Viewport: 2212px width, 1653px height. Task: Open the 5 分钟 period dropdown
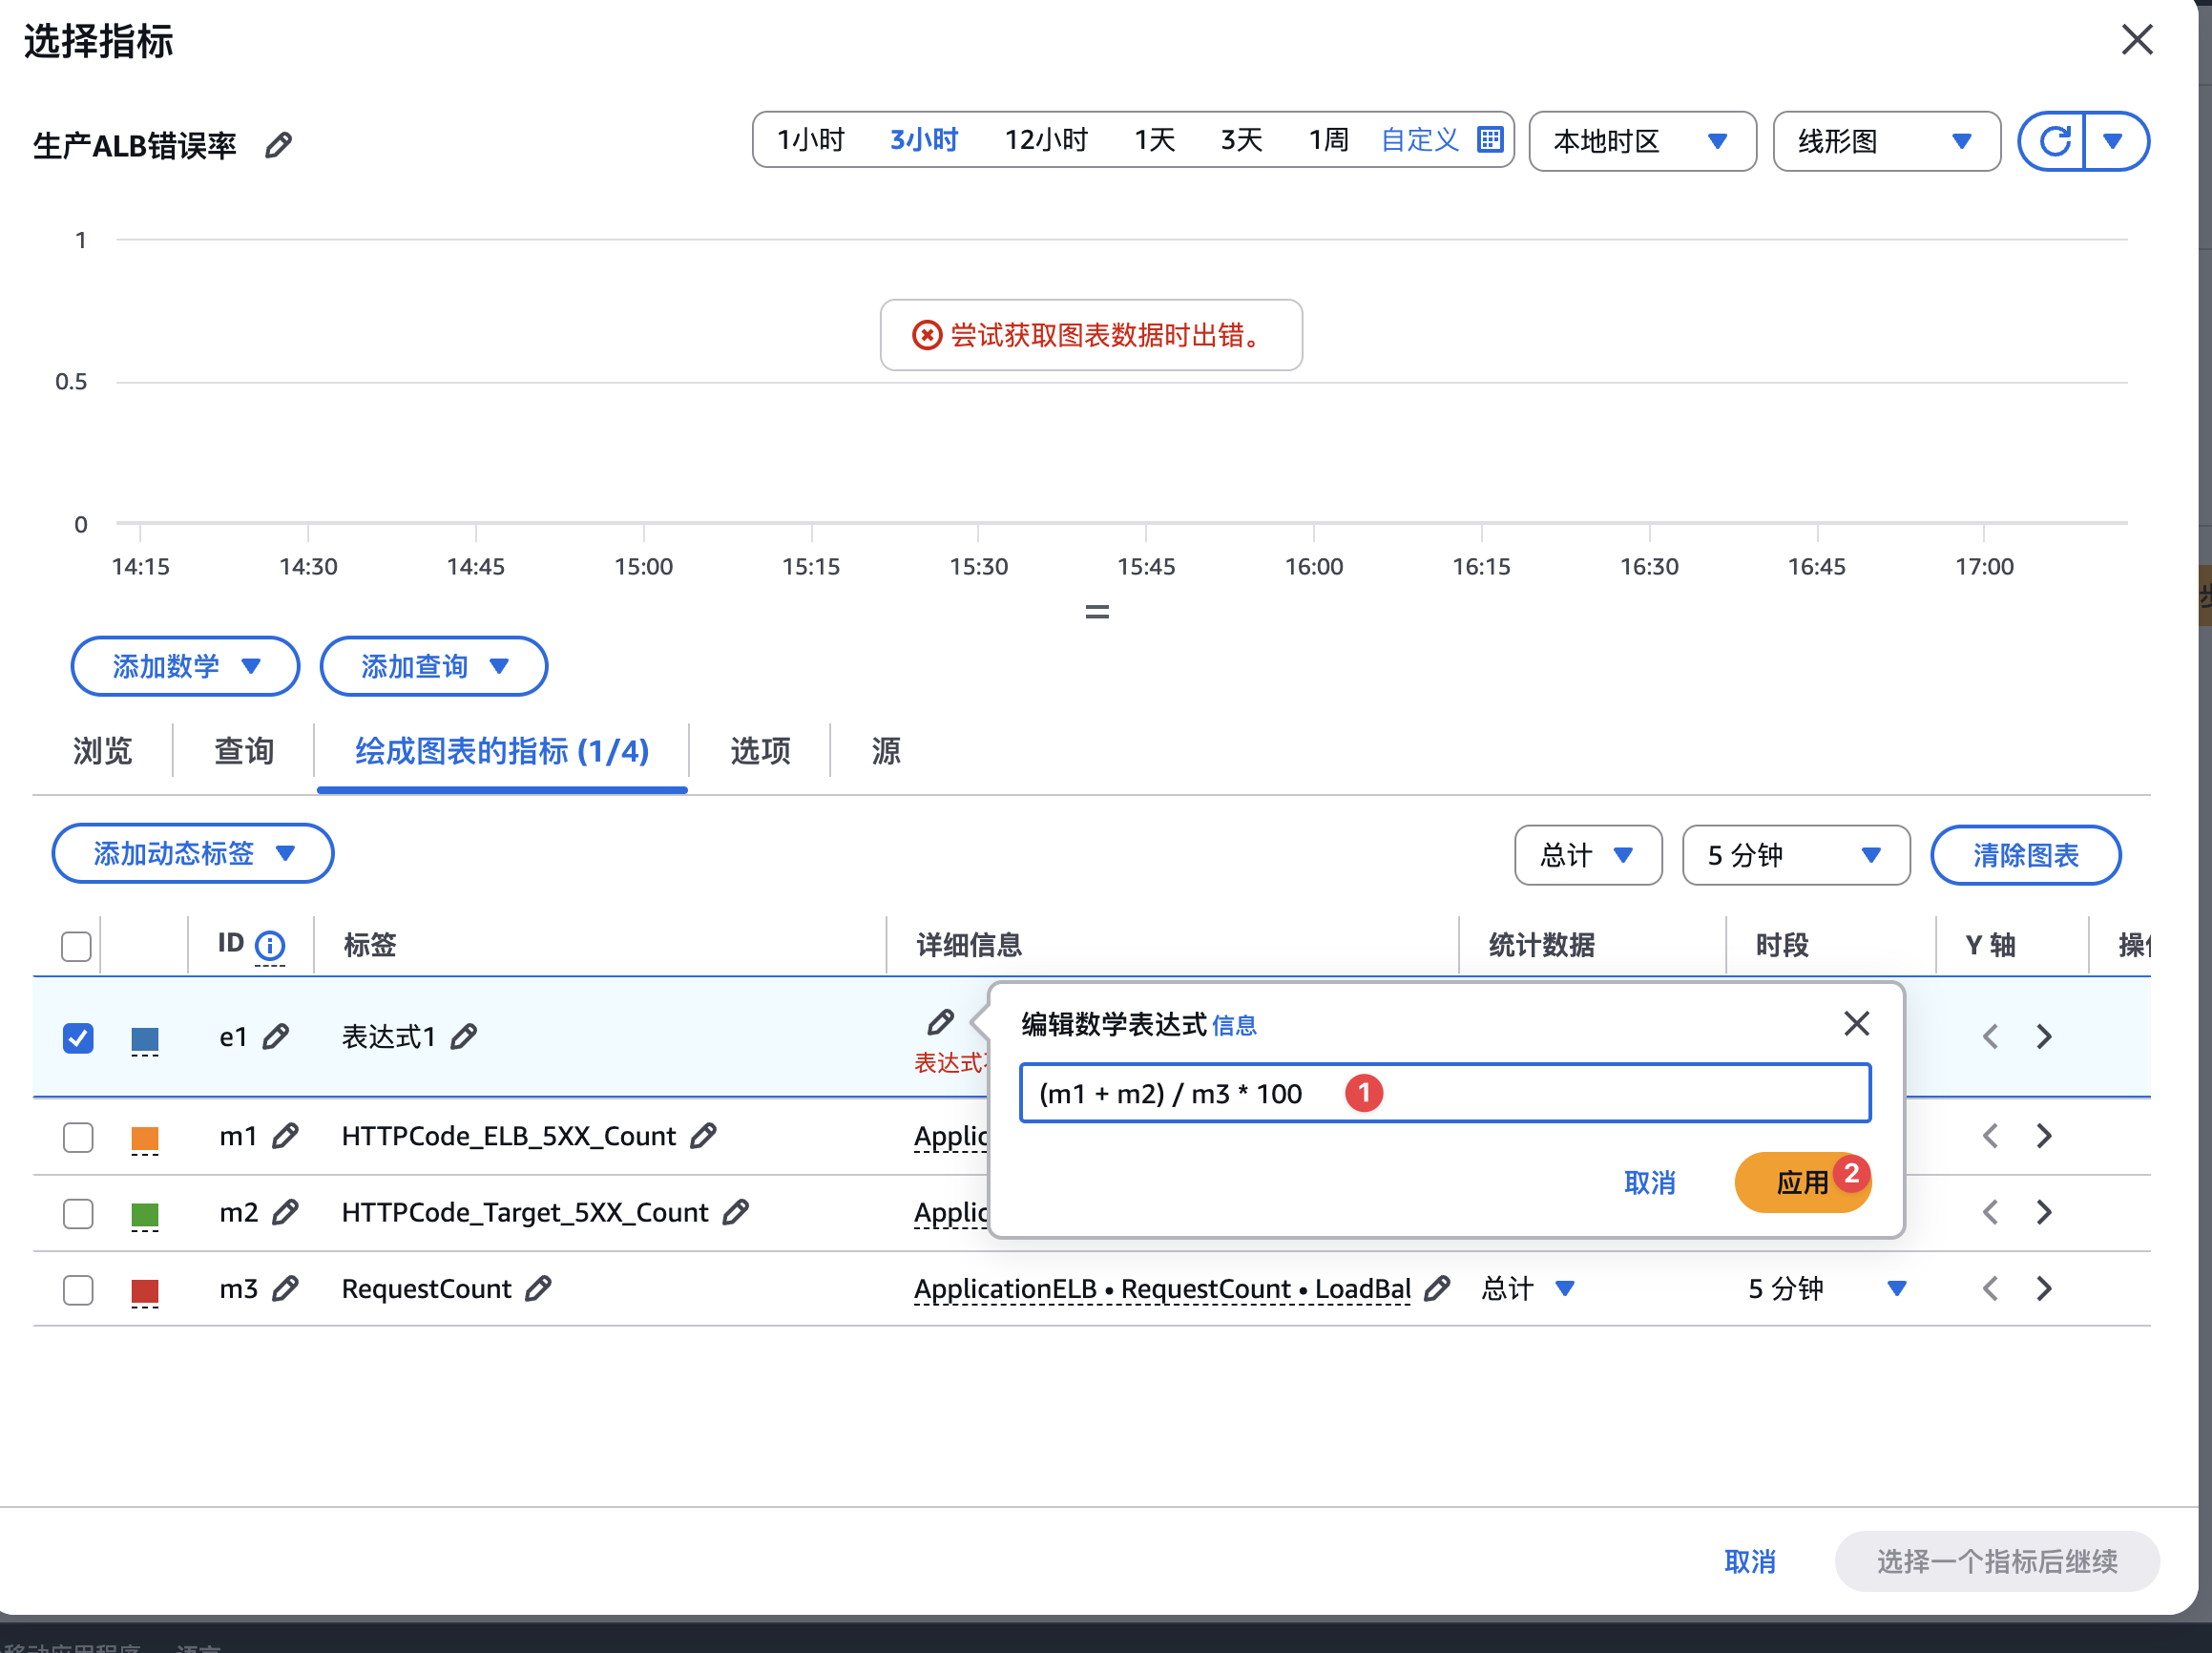(x=1795, y=855)
